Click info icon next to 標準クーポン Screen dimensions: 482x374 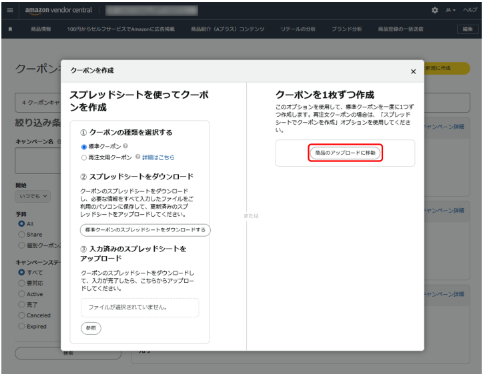click(x=125, y=146)
